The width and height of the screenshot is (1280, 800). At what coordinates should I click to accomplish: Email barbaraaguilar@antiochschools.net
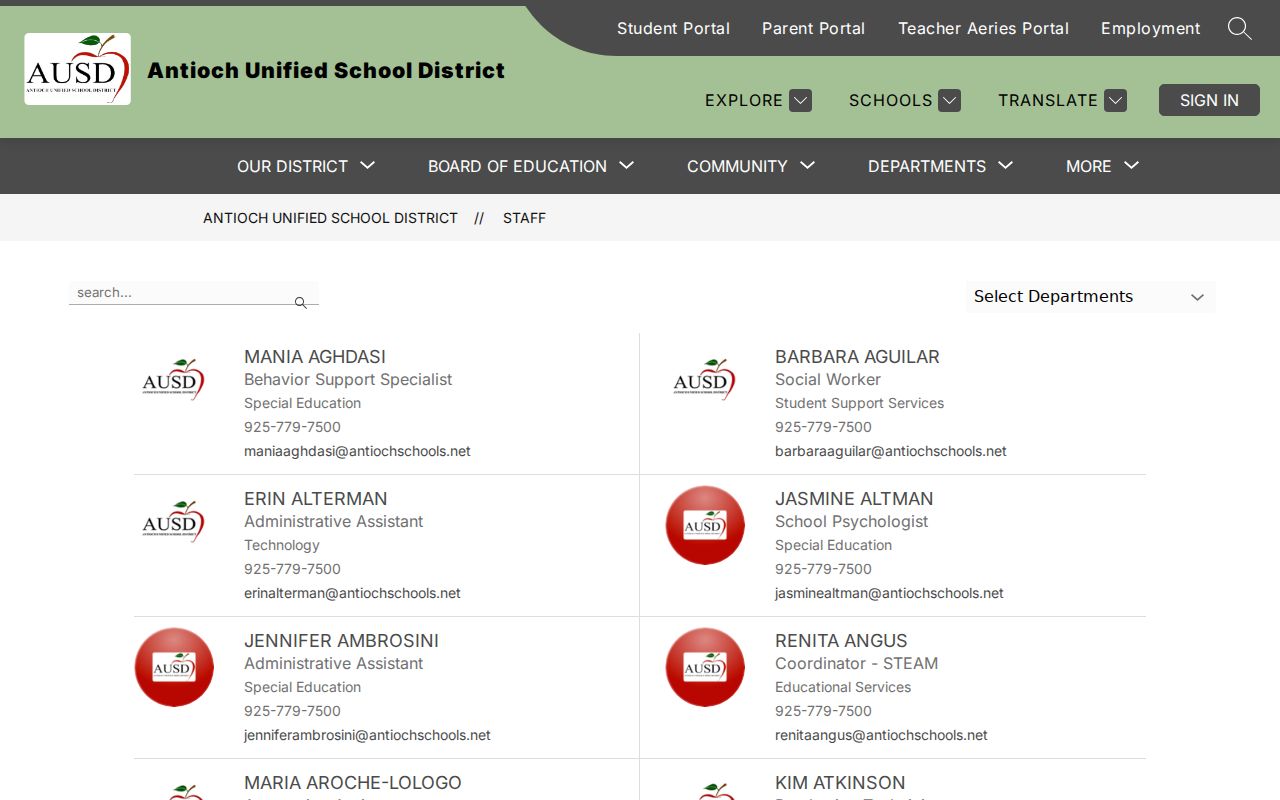tap(890, 451)
